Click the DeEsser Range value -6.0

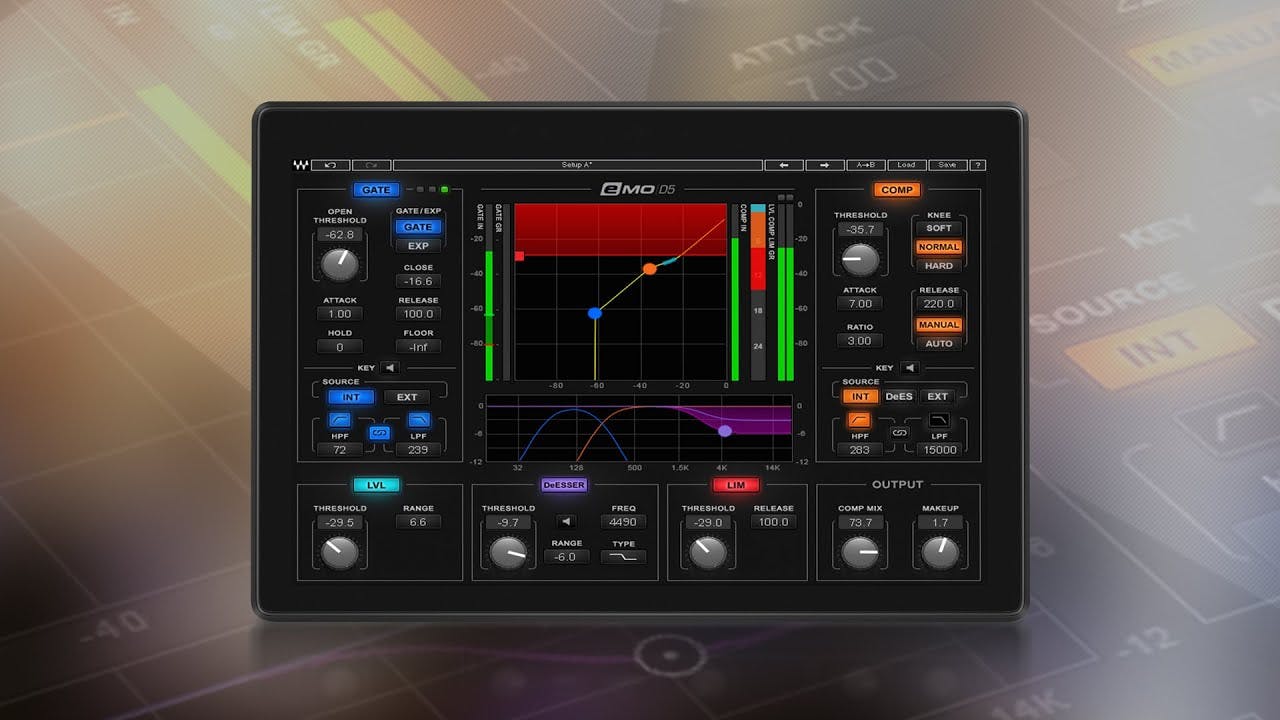[x=566, y=557]
